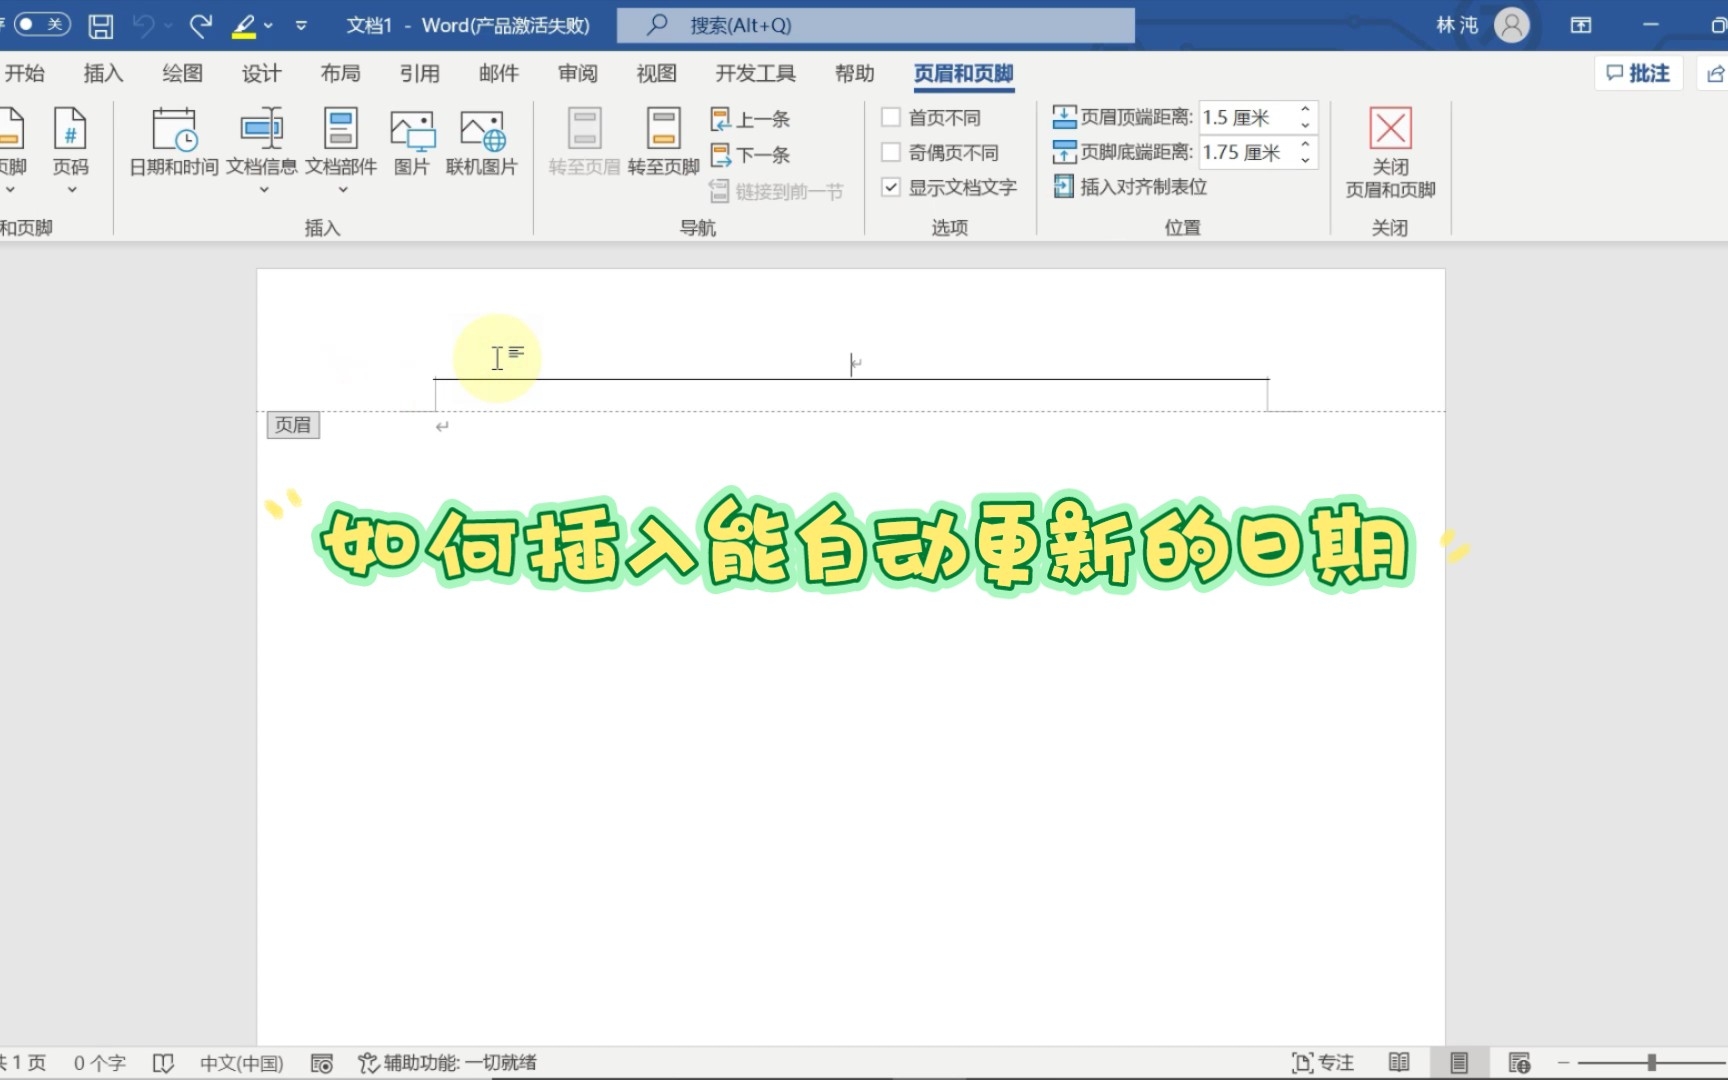The image size is (1728, 1080).
Task: Click the 批注 comments button
Action: [x=1637, y=72]
